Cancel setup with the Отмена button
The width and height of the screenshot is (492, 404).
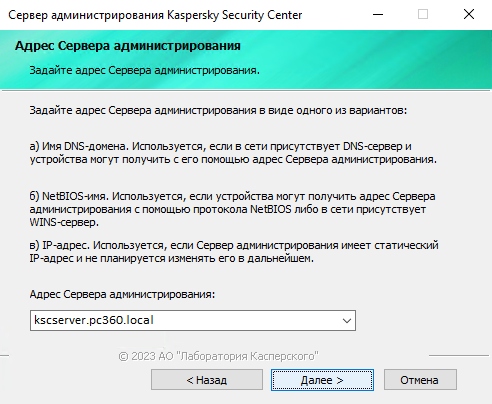[420, 380]
